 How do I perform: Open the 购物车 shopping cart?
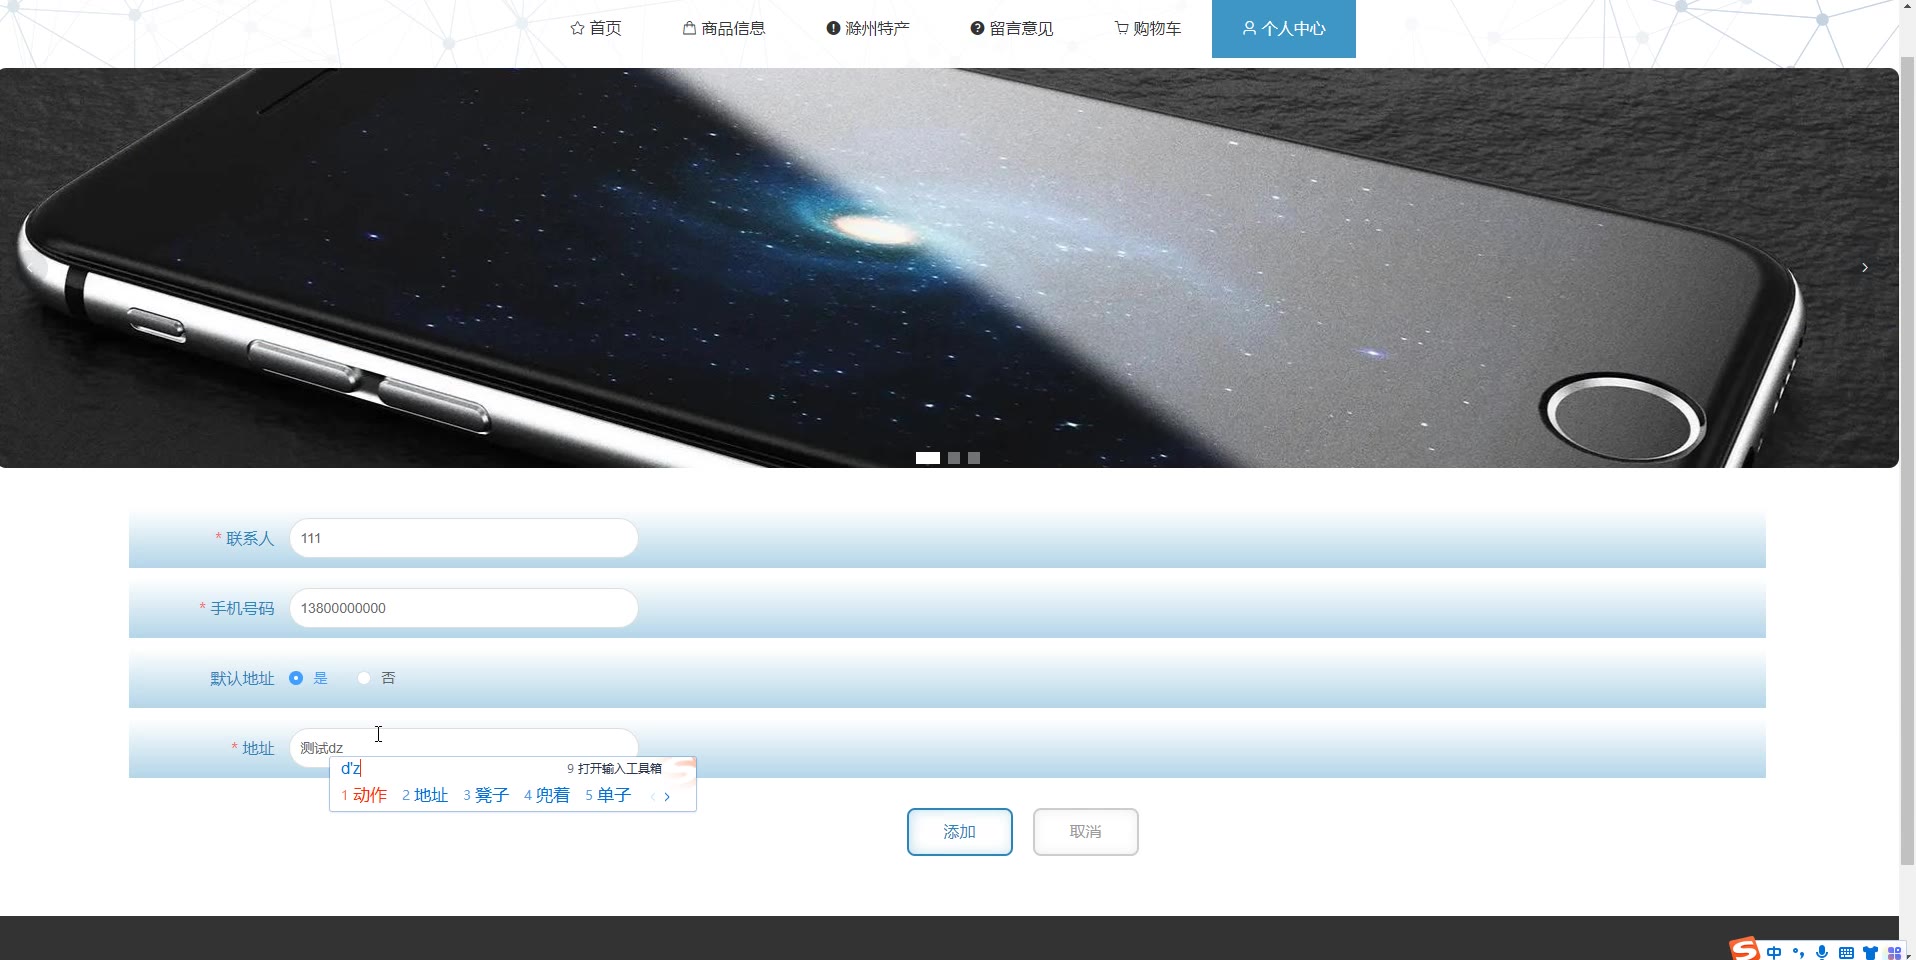1148,28
